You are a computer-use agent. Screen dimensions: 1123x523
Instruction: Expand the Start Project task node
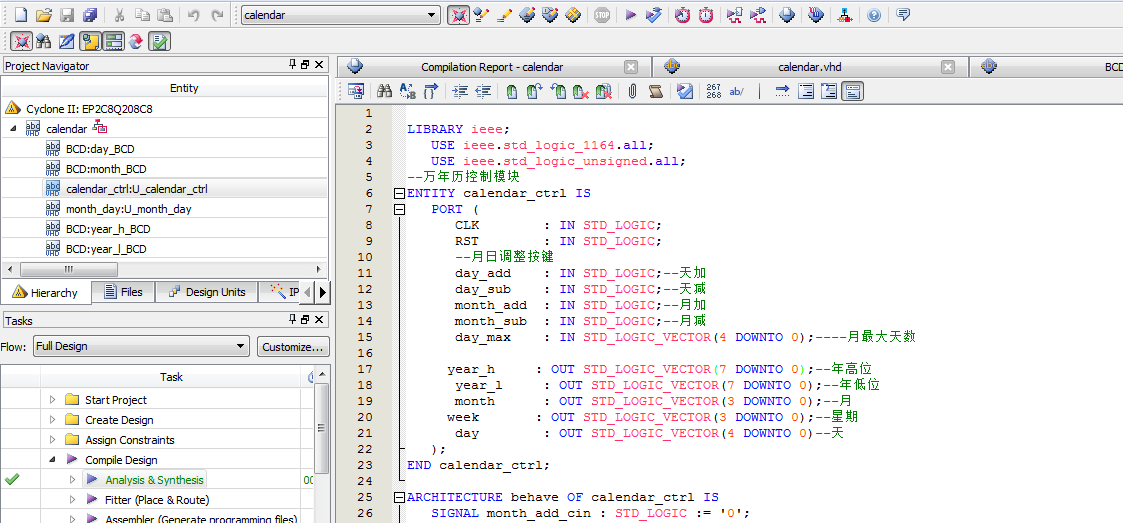(53, 400)
